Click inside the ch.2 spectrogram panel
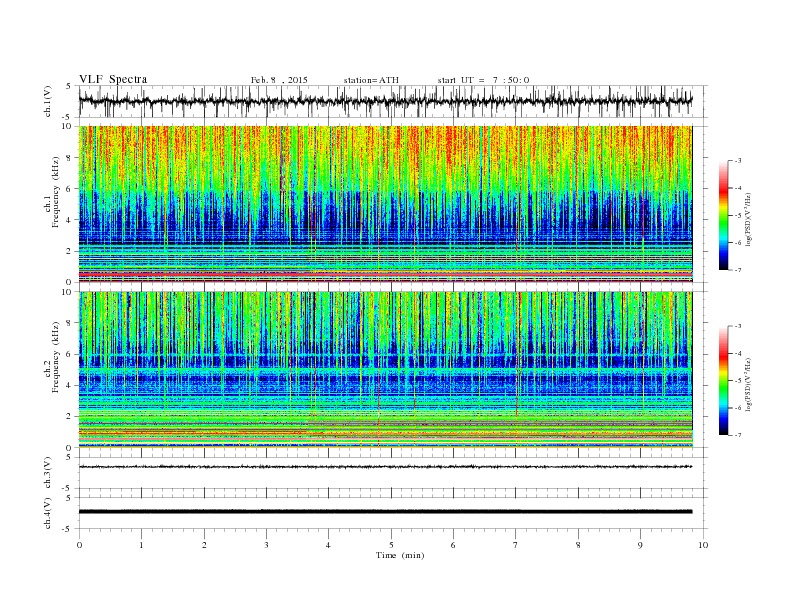This screenshot has width=792, height=612. pos(385,370)
